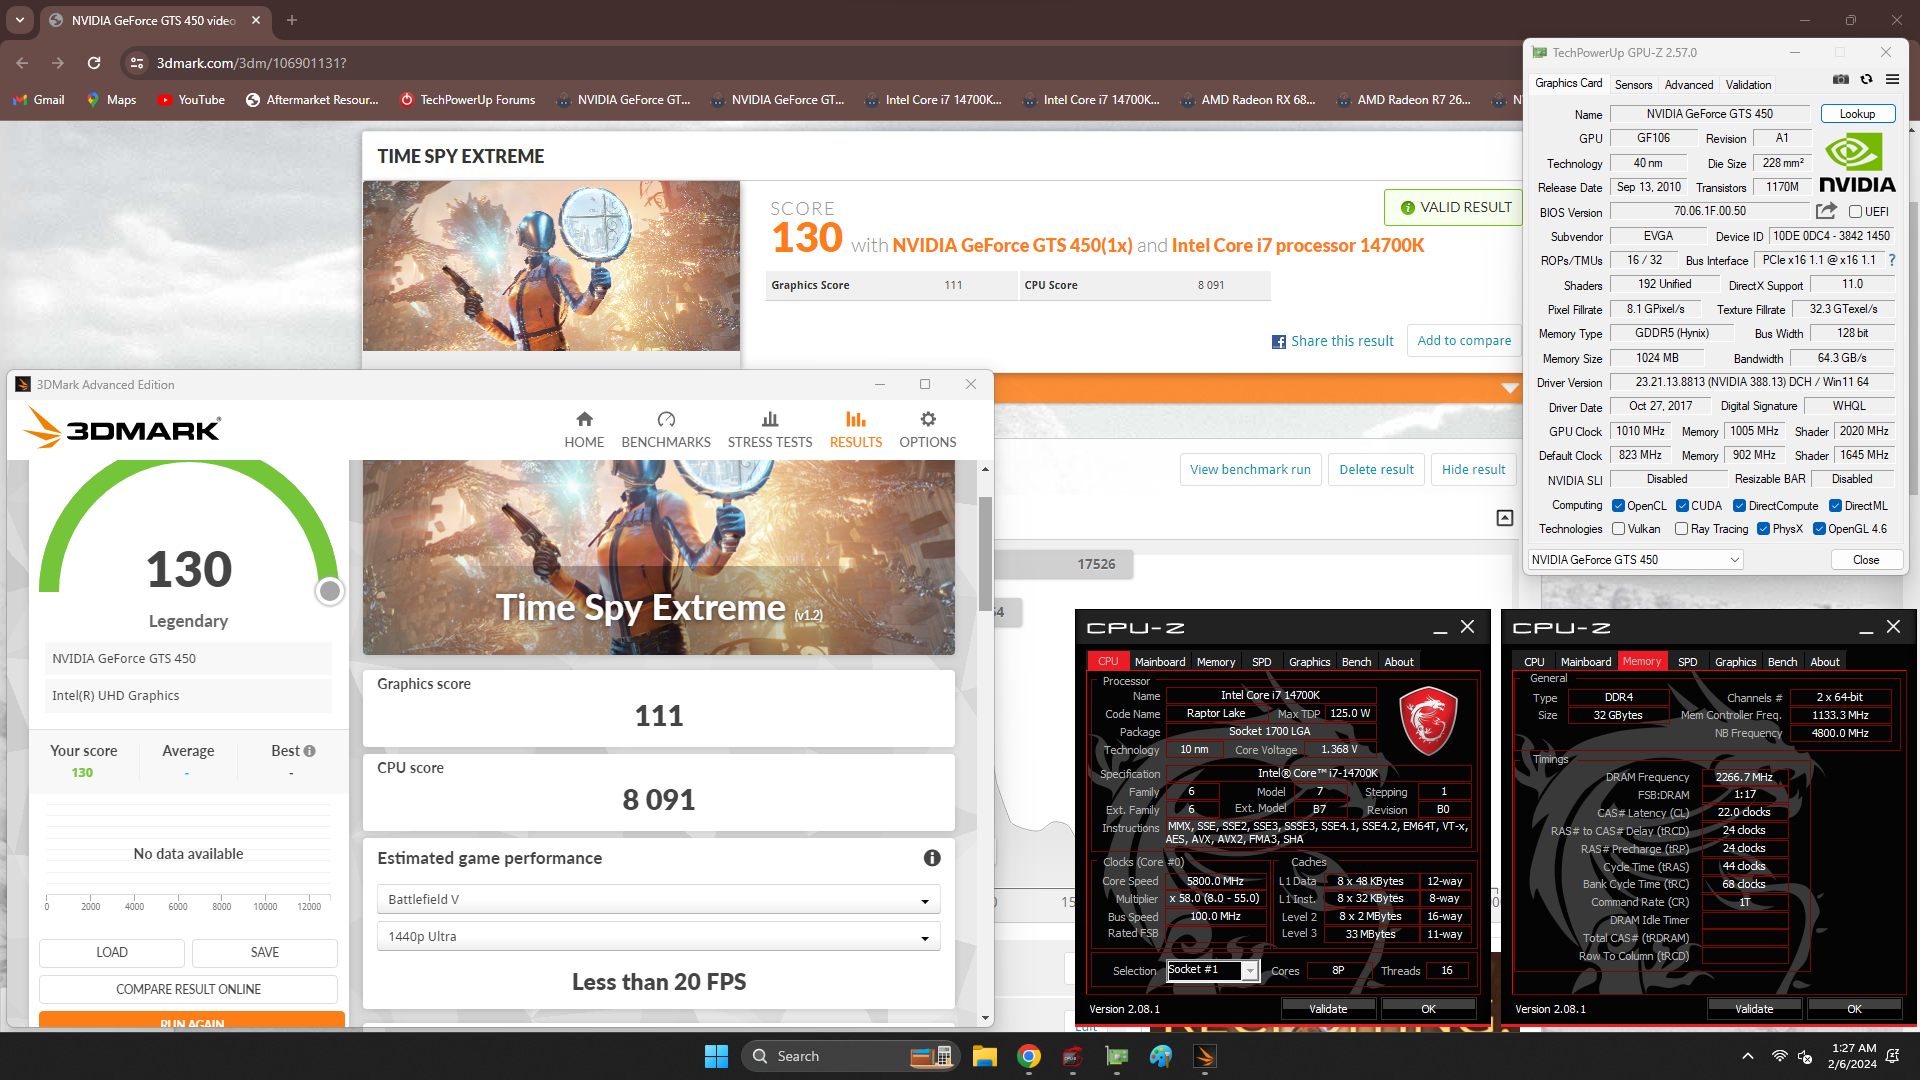This screenshot has width=1920, height=1080.
Task: Switch to Sensors tab in GPU-Z
Action: tap(1633, 85)
